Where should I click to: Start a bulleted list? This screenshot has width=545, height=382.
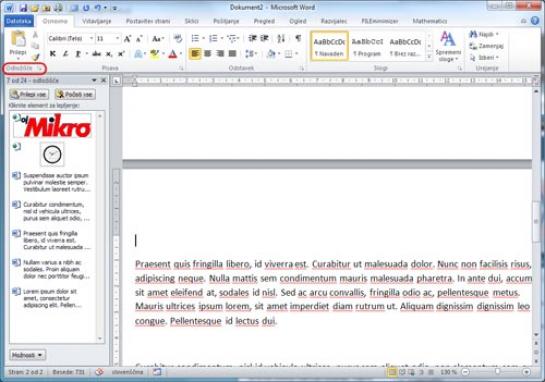(x=195, y=38)
